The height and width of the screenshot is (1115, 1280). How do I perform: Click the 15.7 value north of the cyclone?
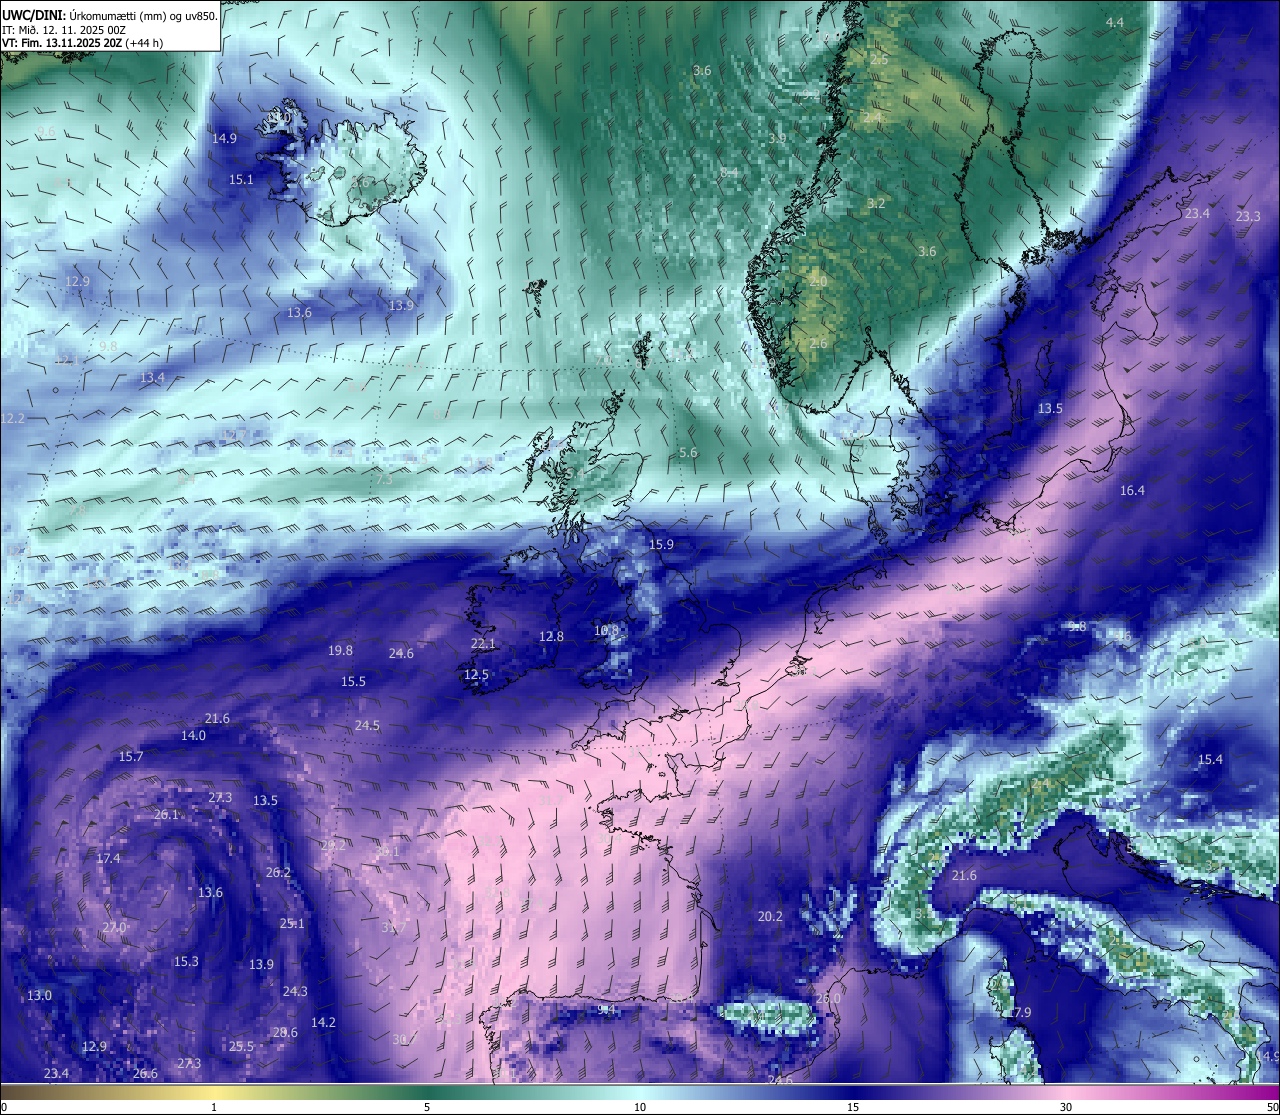[131, 757]
